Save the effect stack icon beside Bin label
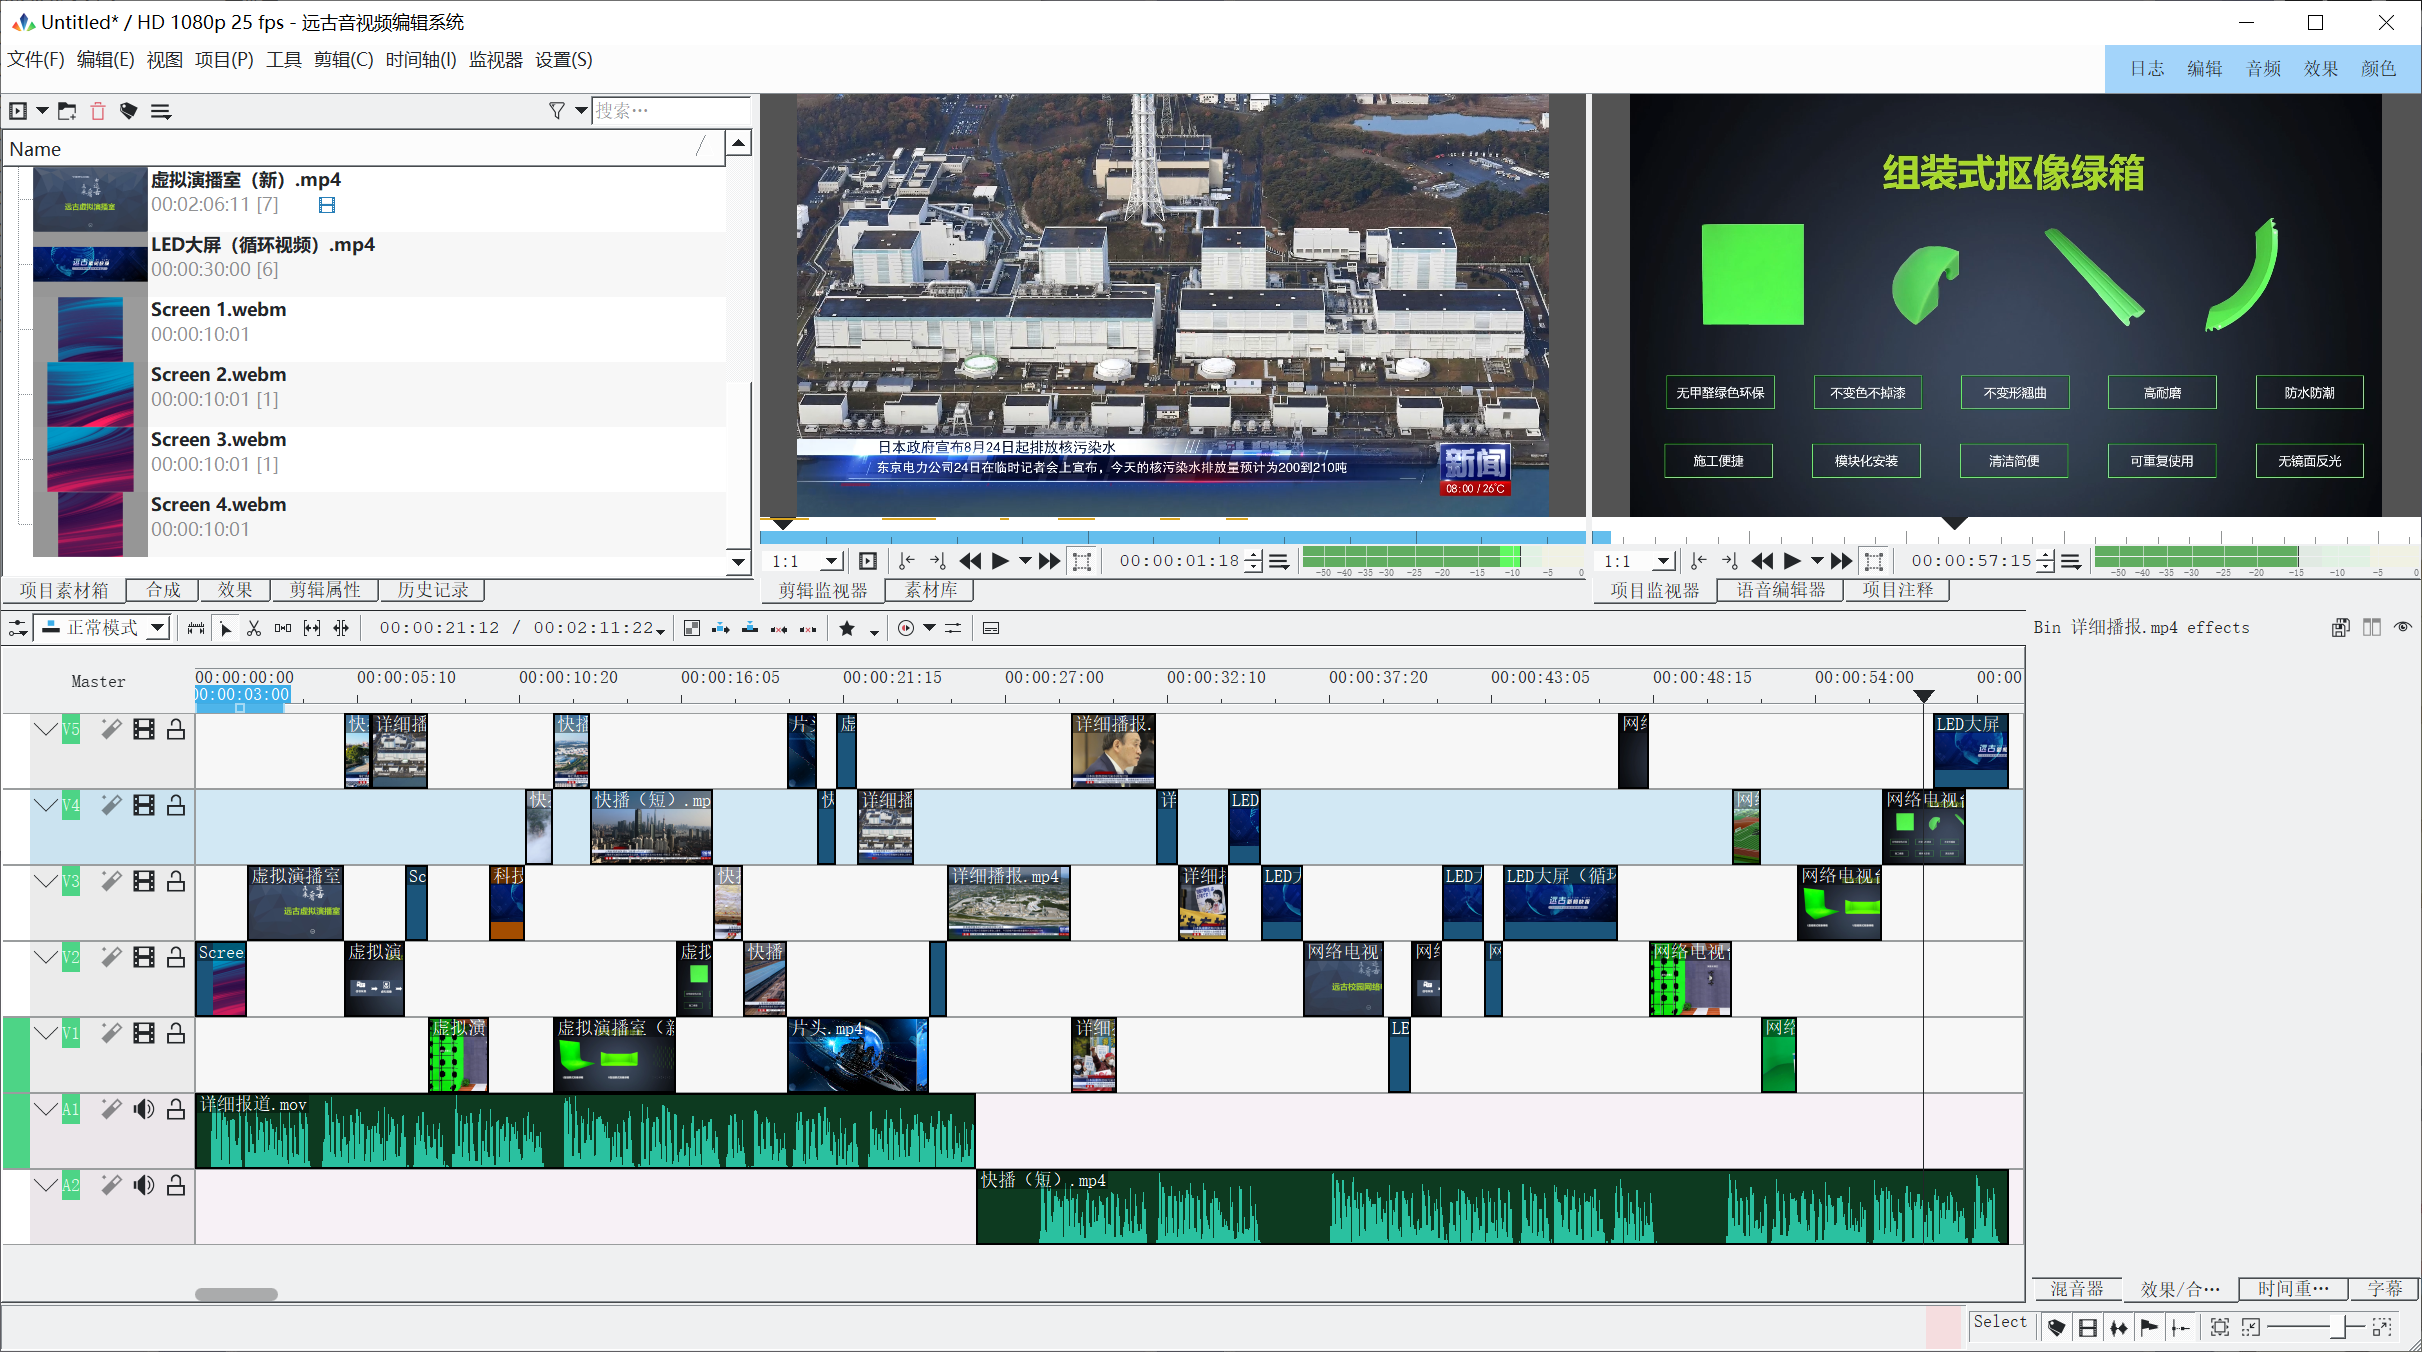Viewport: 2422px width, 1352px height. click(2340, 627)
